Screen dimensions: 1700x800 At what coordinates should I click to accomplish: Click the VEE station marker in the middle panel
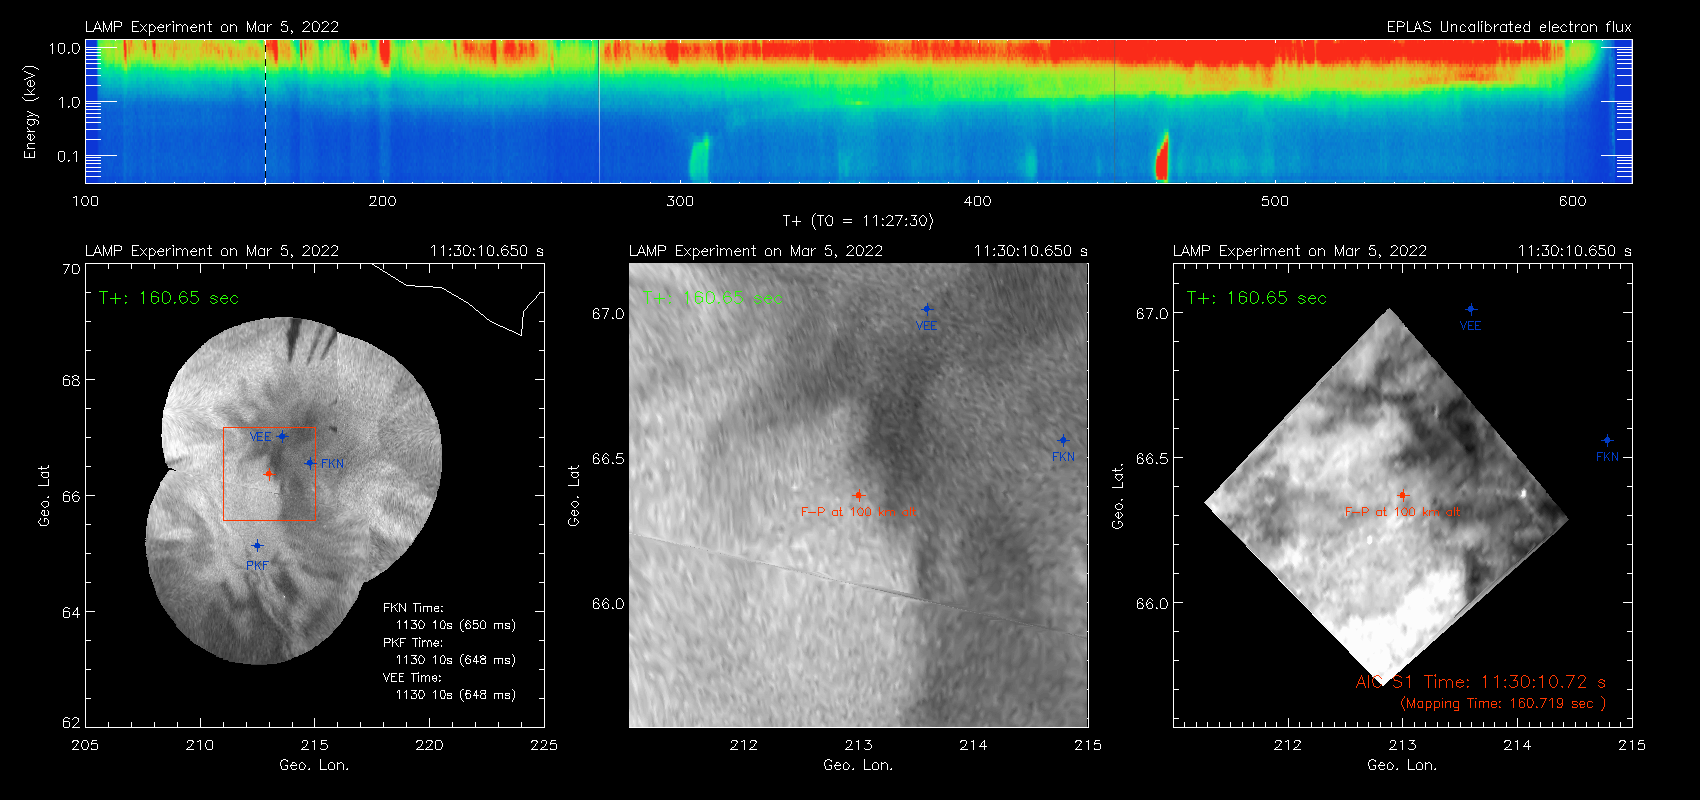(926, 310)
